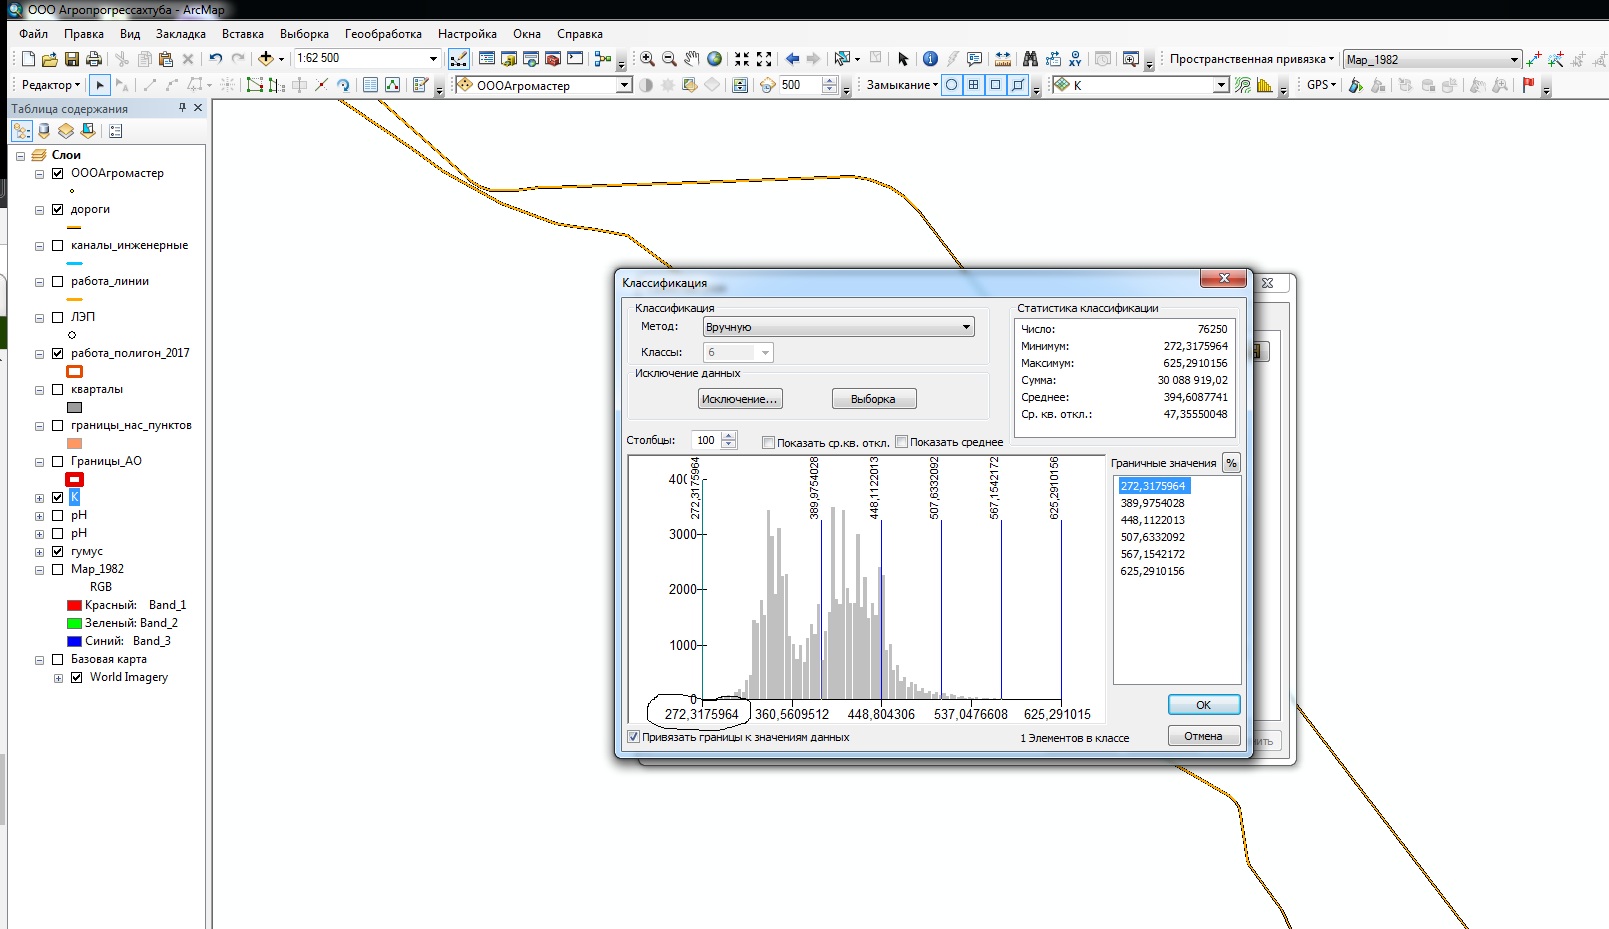Check the 'Показать среднее' option
The width and height of the screenshot is (1609, 929).
[901, 442]
